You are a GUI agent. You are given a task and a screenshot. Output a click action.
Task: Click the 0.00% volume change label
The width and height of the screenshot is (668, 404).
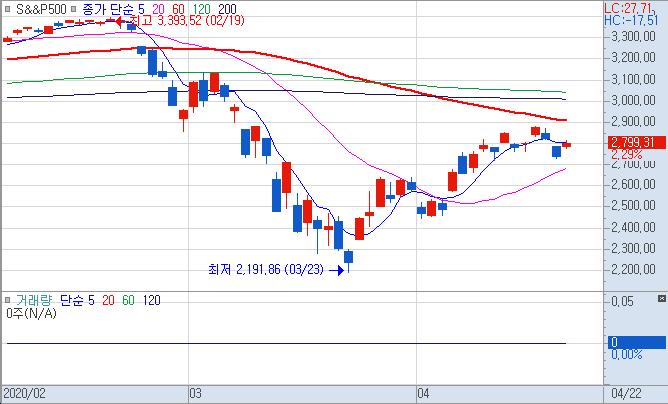(627, 354)
